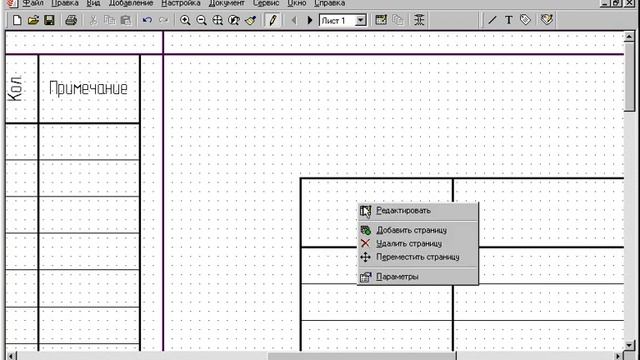Toggle the pencil edit mode button
640x360 pixels.
tap(273, 20)
